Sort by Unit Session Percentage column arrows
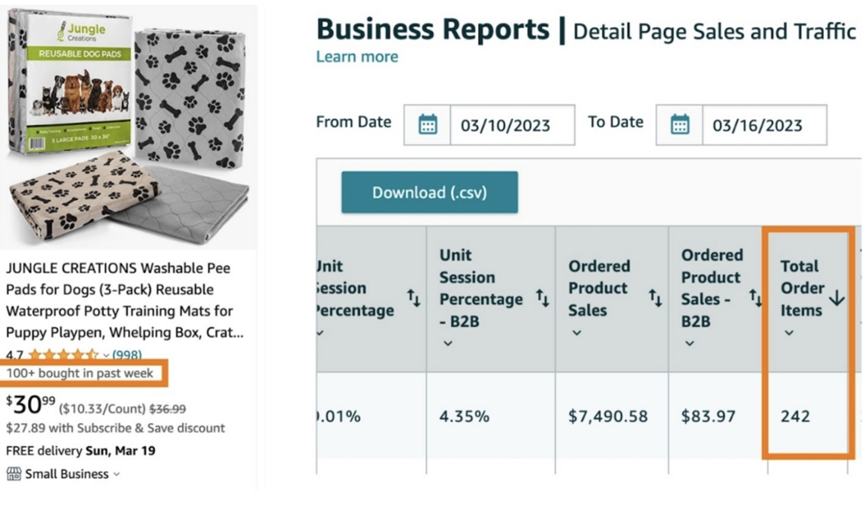The height and width of the screenshot is (515, 865). point(414,298)
